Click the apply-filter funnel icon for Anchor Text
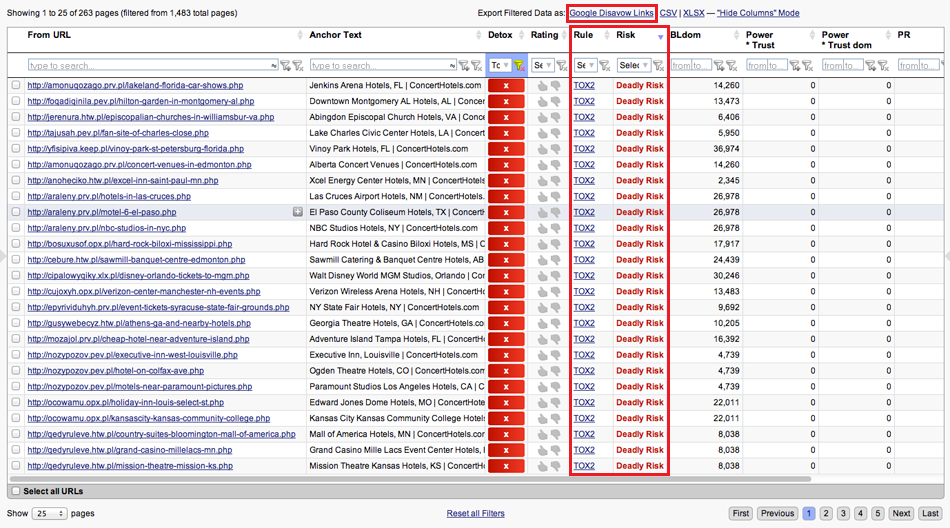The image size is (950, 528). (463, 65)
